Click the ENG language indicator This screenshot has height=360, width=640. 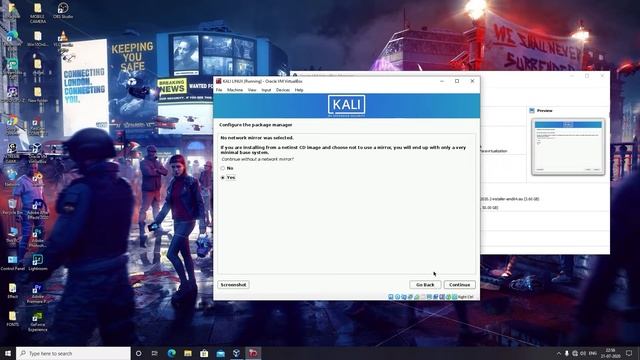click(x=593, y=353)
